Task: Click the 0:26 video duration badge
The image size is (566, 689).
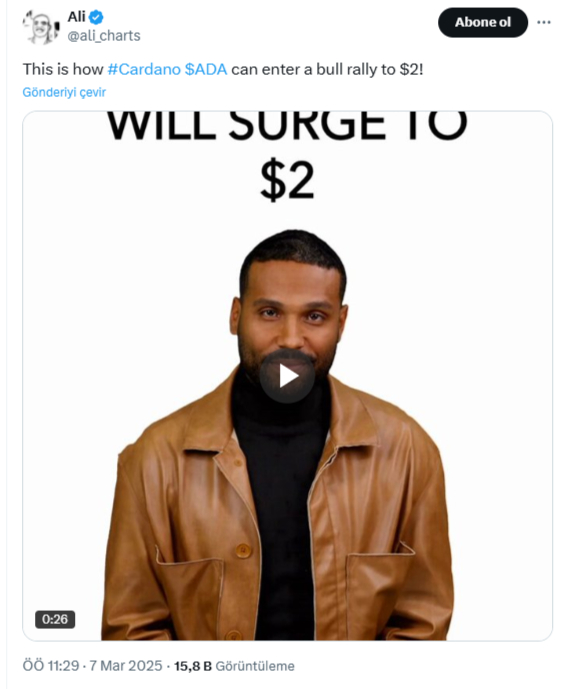Action: (x=55, y=619)
